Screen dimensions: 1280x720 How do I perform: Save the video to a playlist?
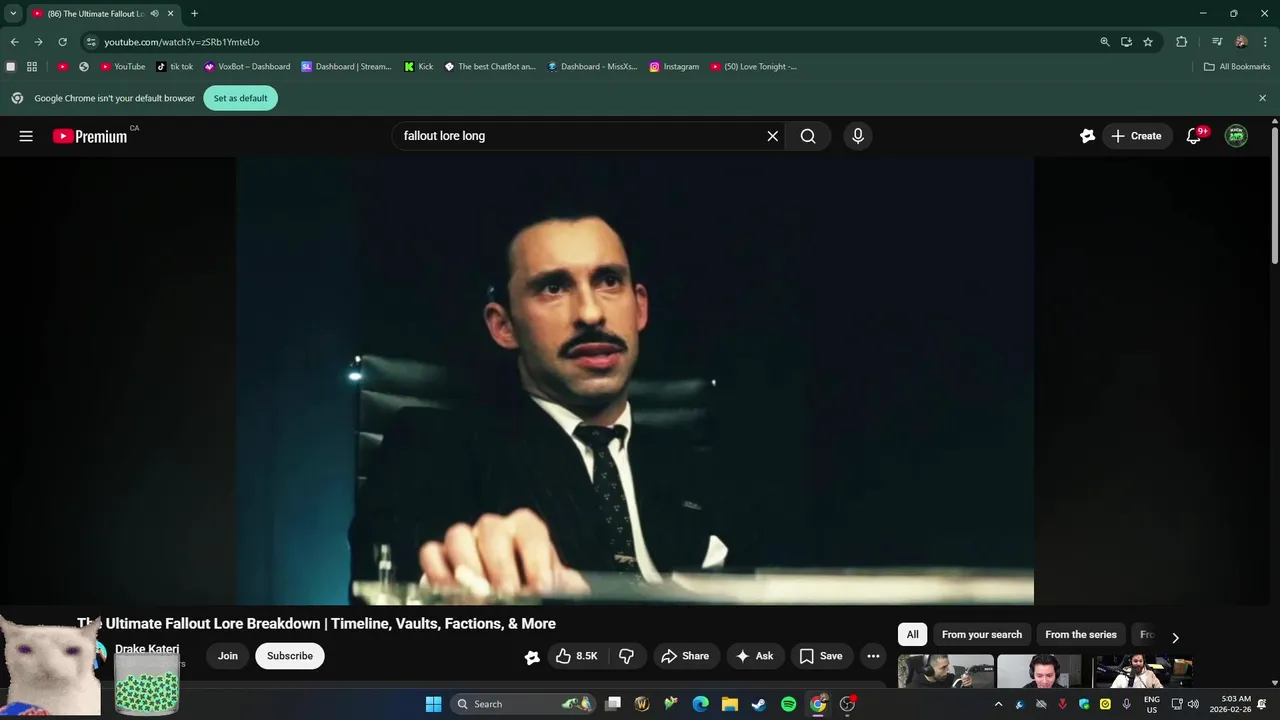click(821, 656)
